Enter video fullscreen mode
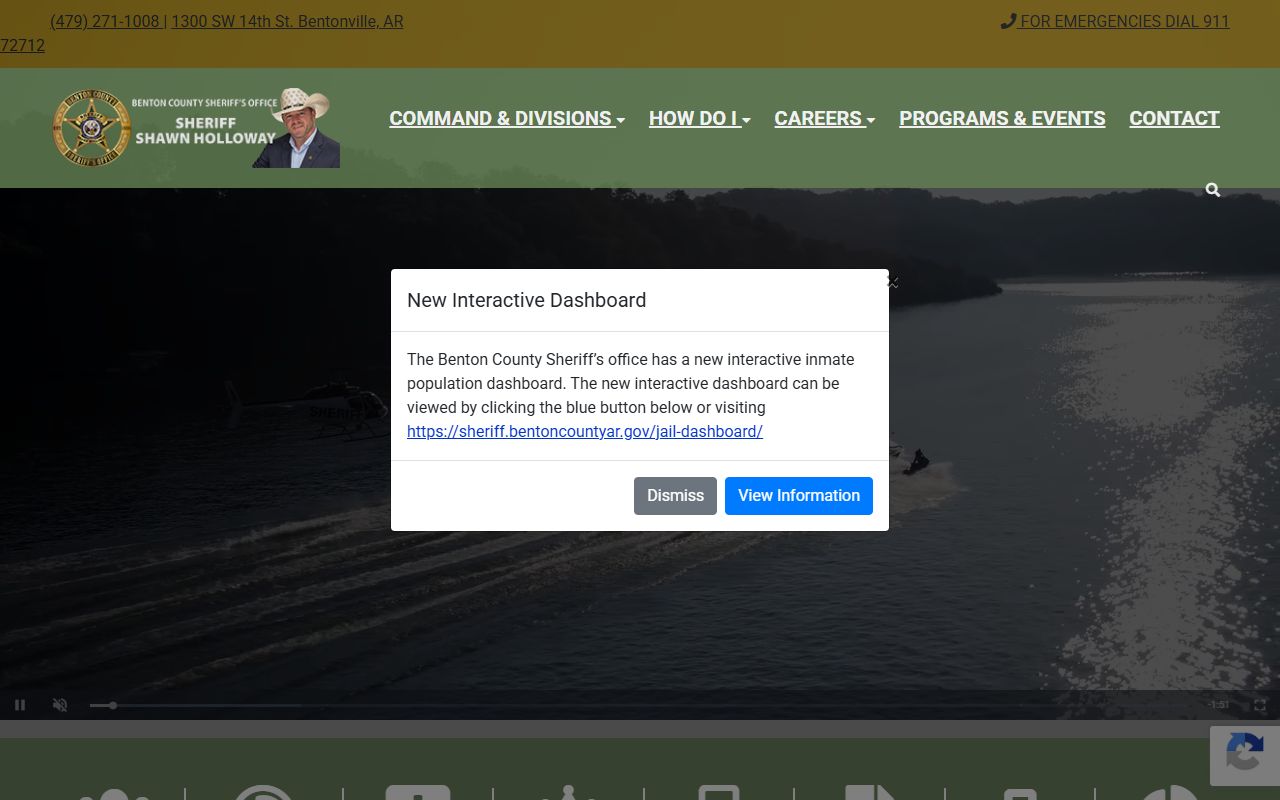 tap(1260, 705)
